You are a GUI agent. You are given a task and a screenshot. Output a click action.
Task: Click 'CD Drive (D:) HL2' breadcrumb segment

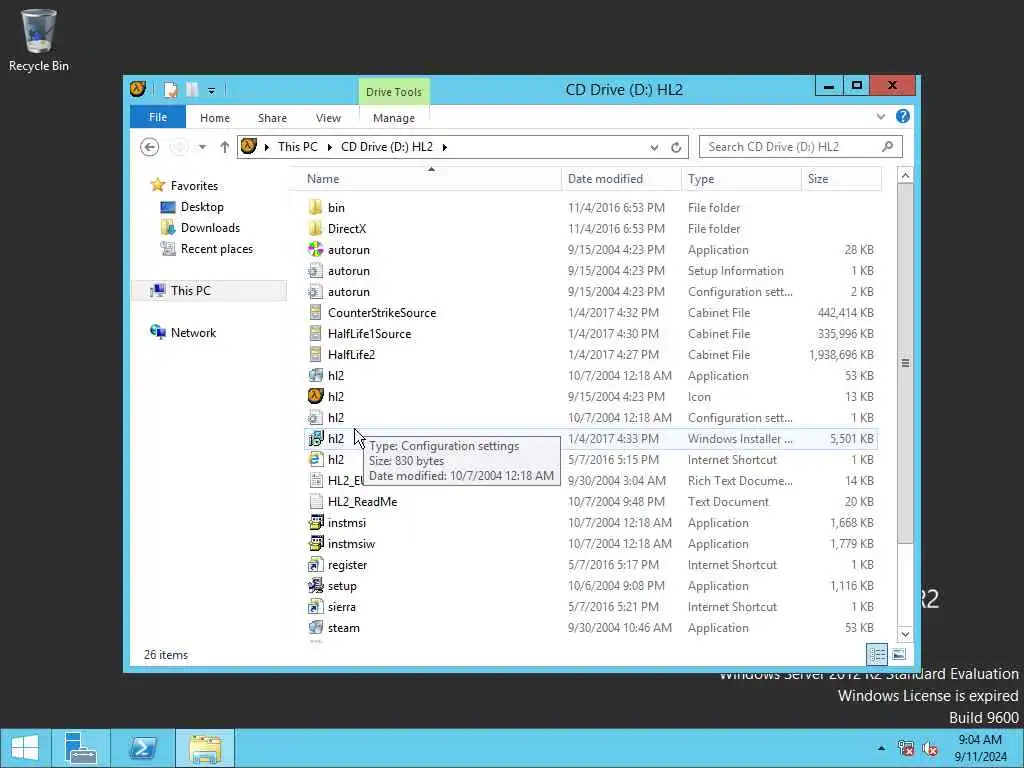[387, 147]
